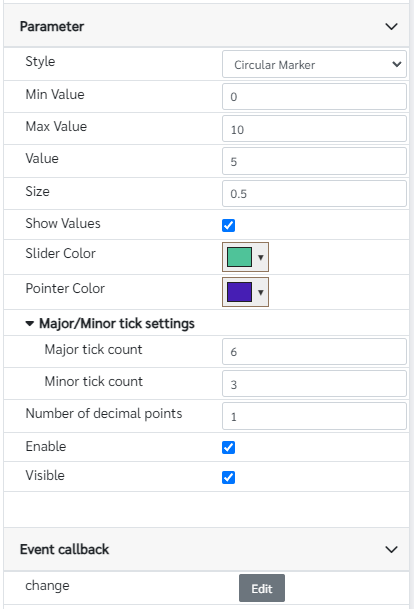
Task: Click the Min Value input field
Action: click(314, 96)
